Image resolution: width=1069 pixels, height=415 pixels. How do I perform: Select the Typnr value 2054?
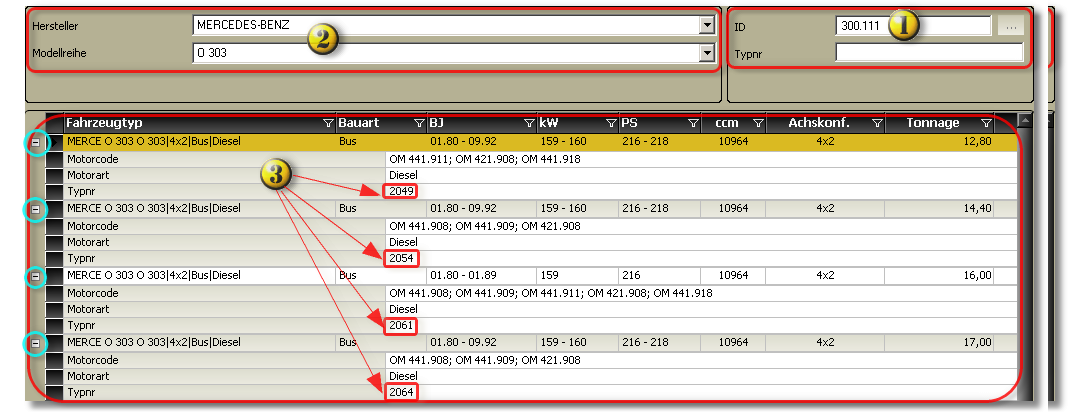(401, 259)
